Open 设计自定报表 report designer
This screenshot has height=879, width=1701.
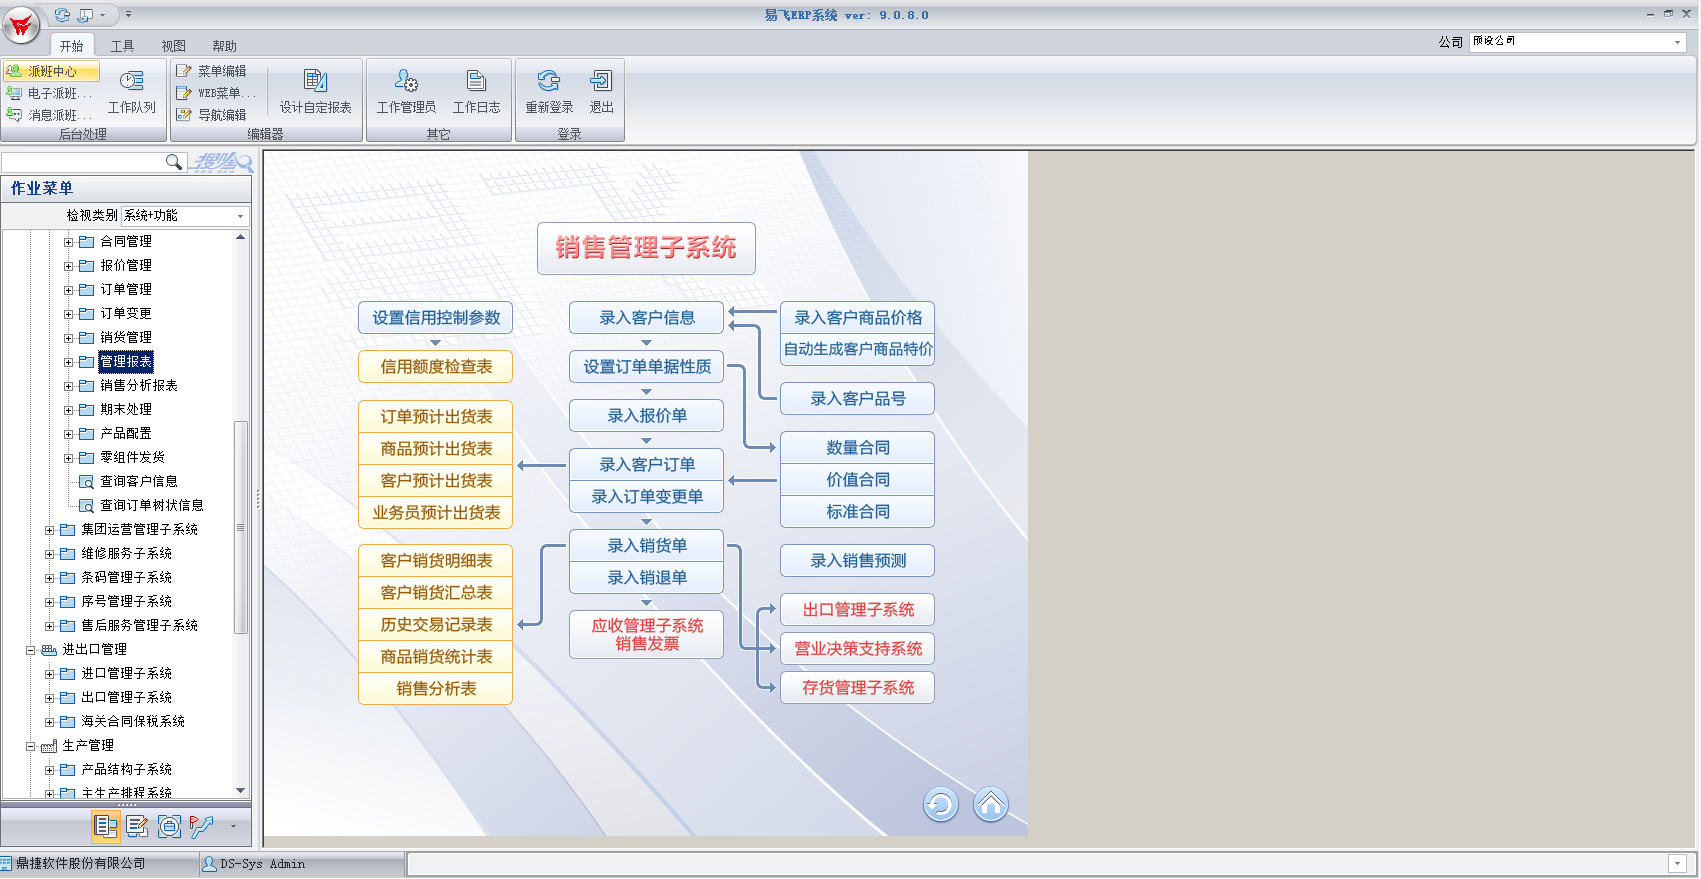pyautogui.click(x=315, y=93)
